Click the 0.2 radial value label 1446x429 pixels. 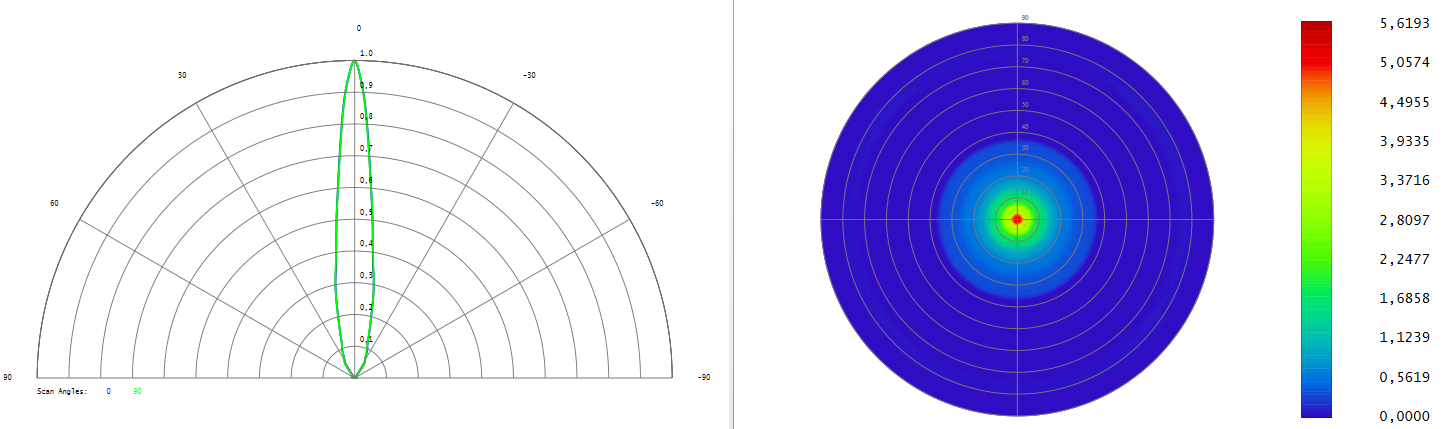point(366,307)
